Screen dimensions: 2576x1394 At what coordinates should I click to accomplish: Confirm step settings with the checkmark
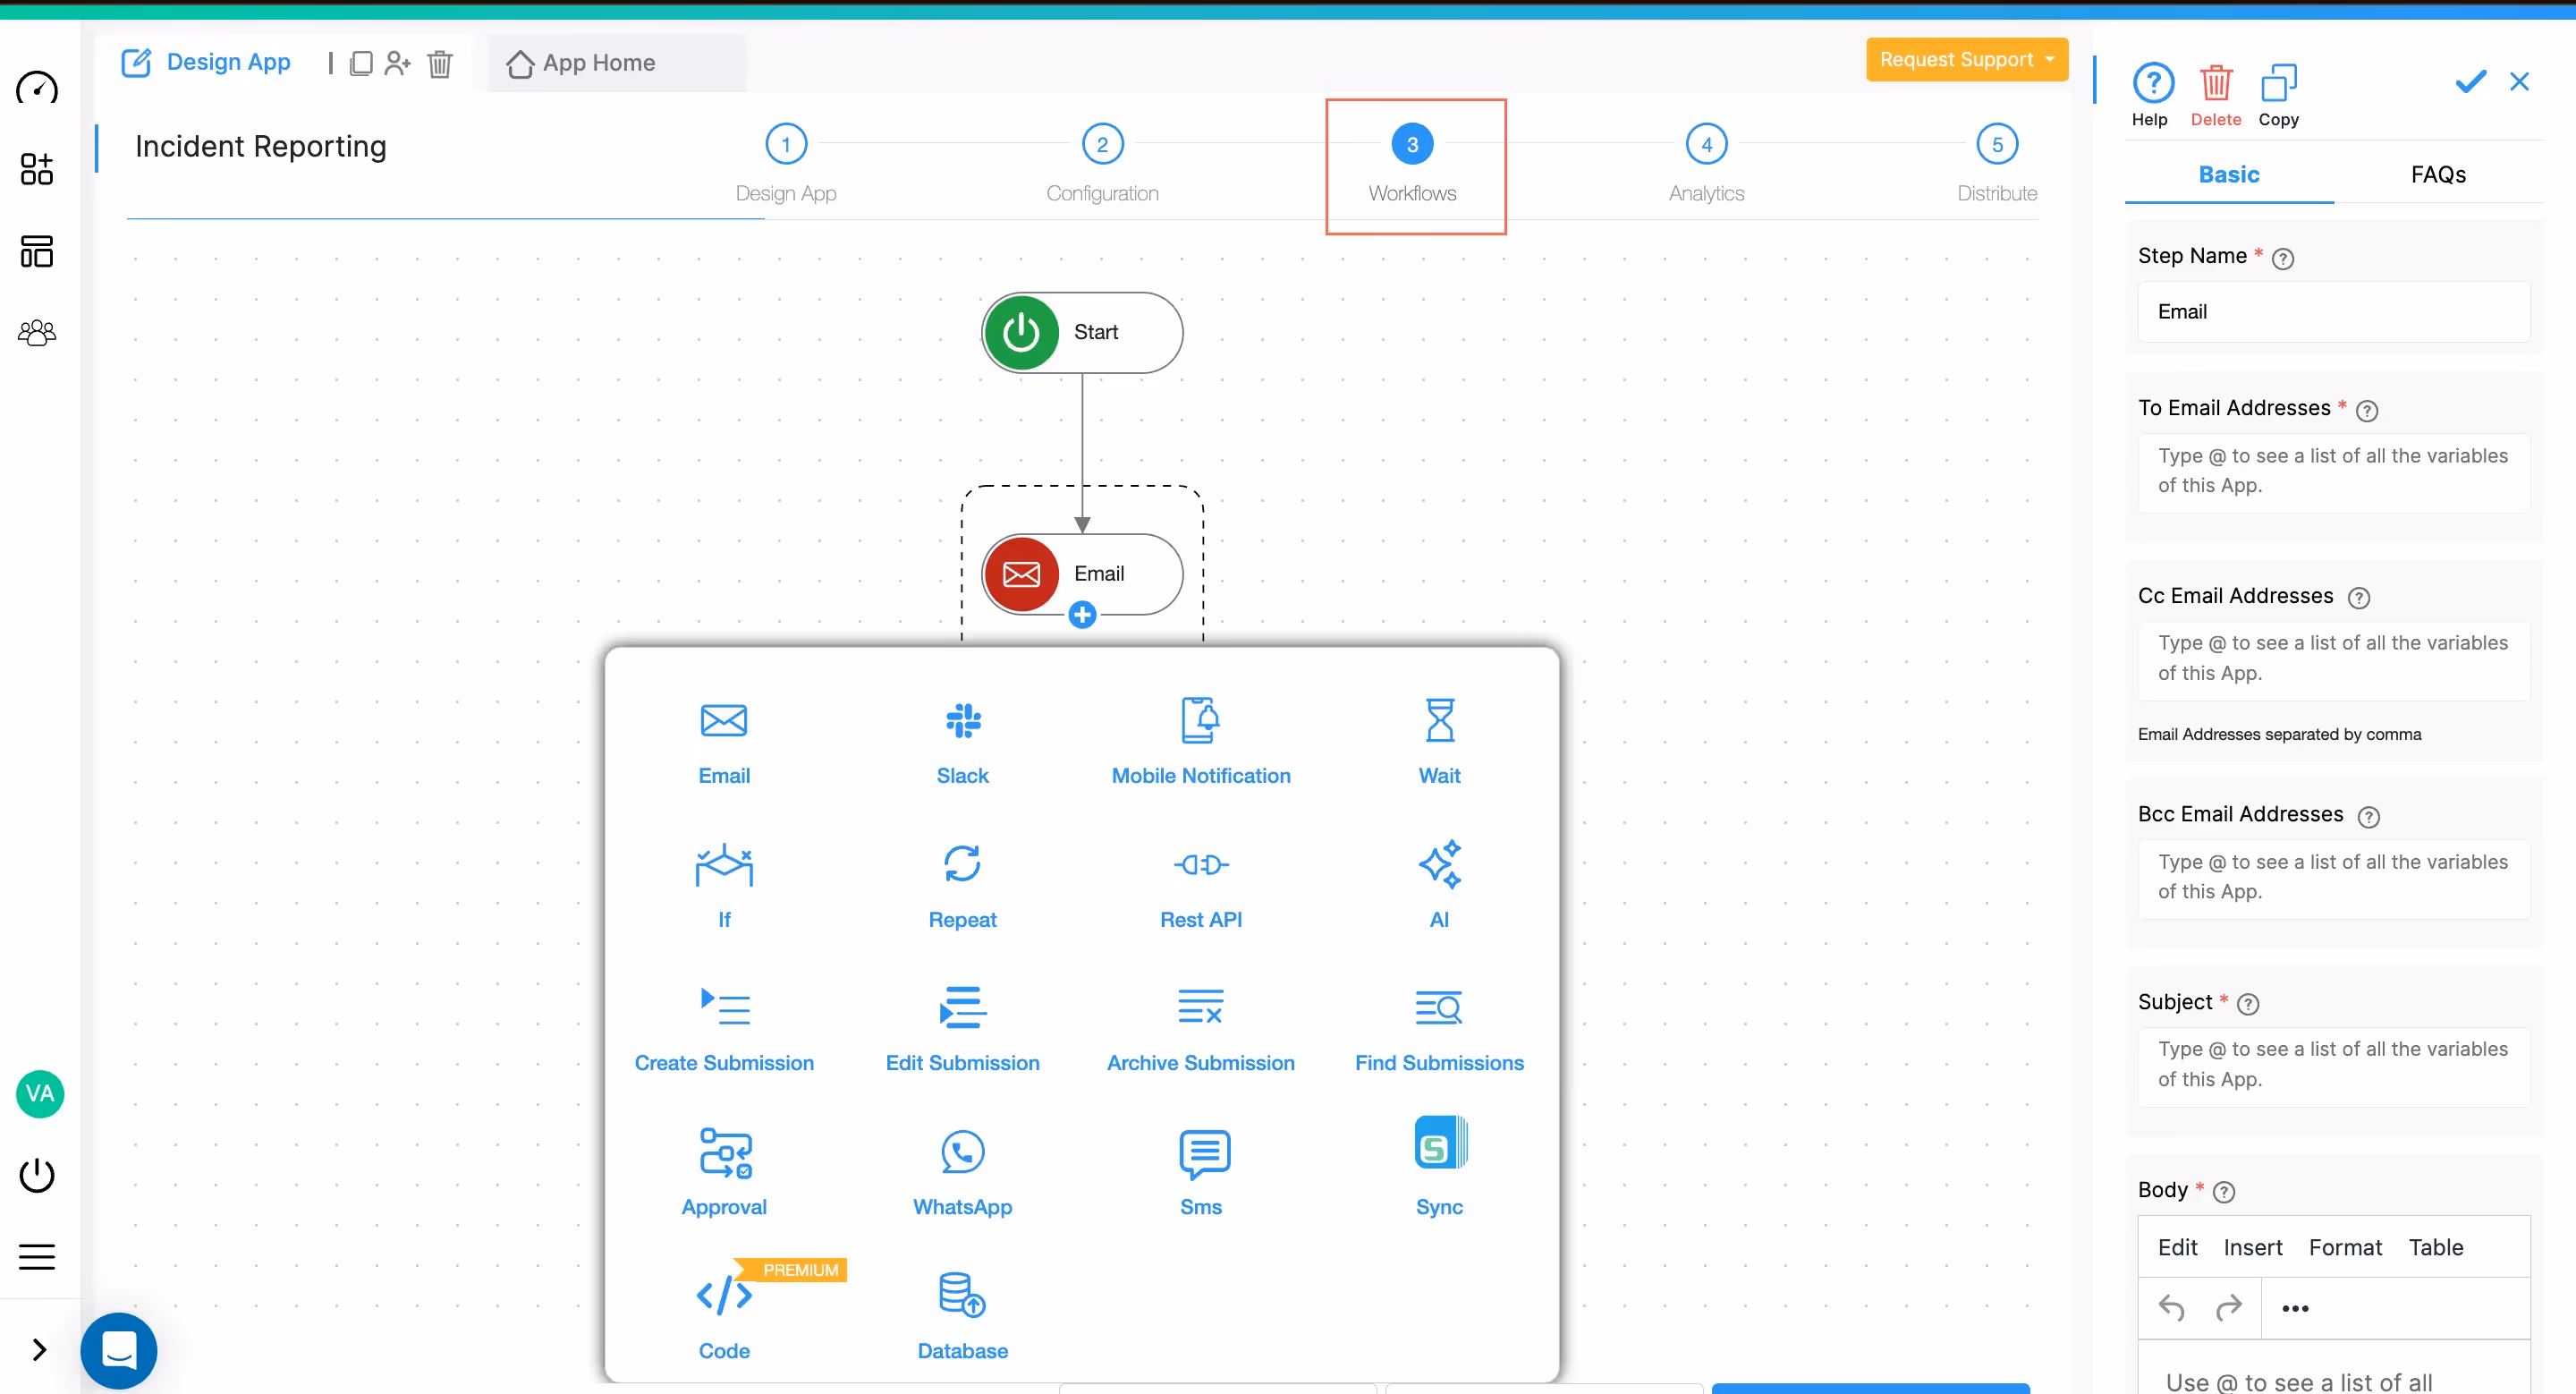click(2470, 82)
